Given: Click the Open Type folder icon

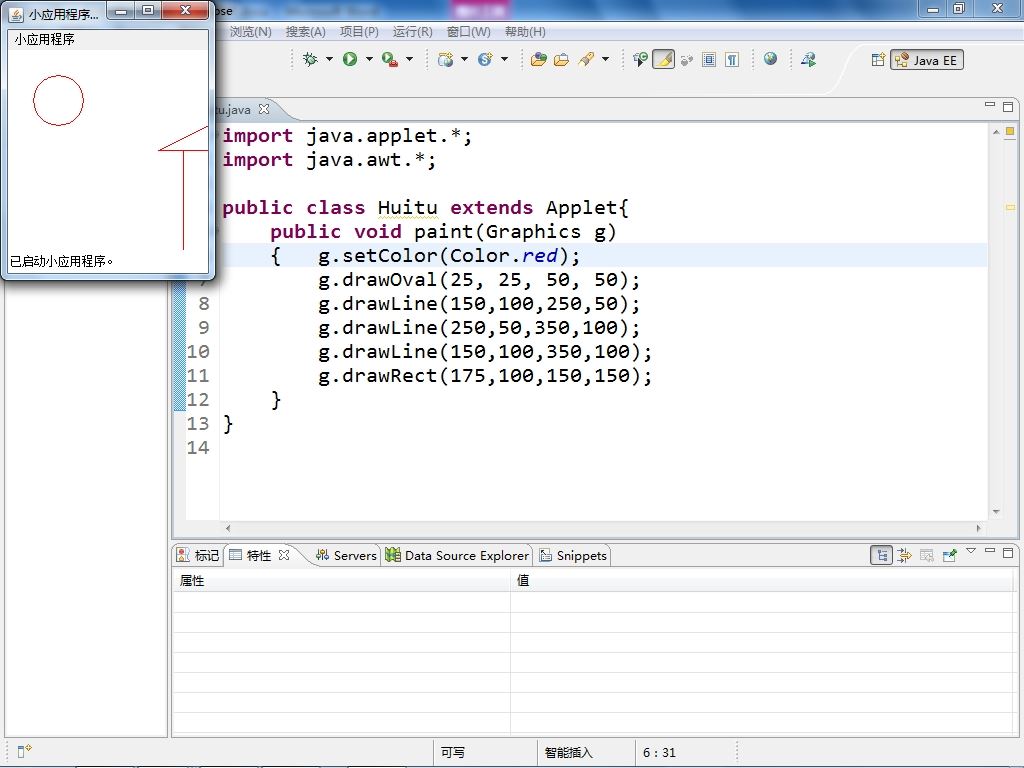Looking at the screenshot, I should tap(538, 59).
